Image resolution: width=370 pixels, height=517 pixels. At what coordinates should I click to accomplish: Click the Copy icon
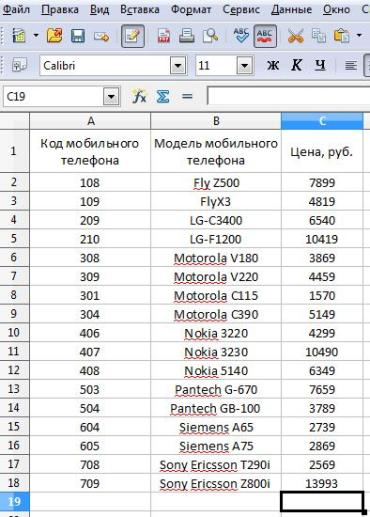click(319, 36)
